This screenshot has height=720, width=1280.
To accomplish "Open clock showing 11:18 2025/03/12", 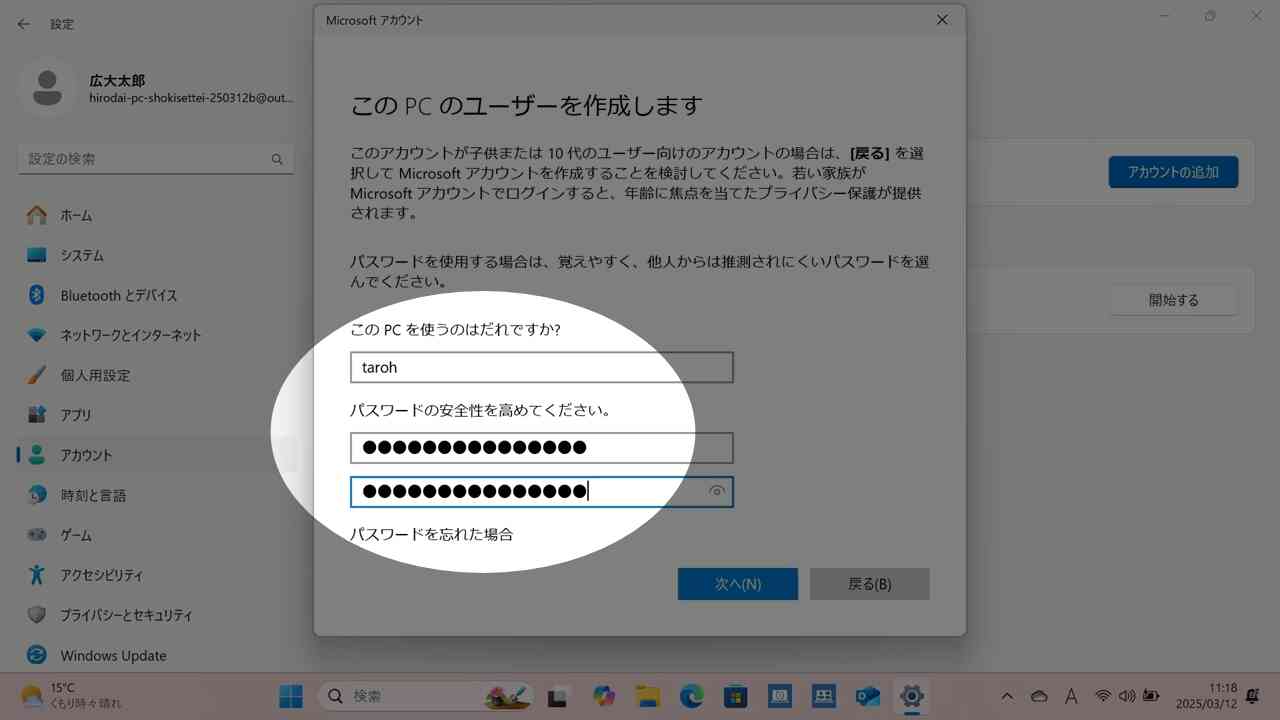I will [1208, 696].
